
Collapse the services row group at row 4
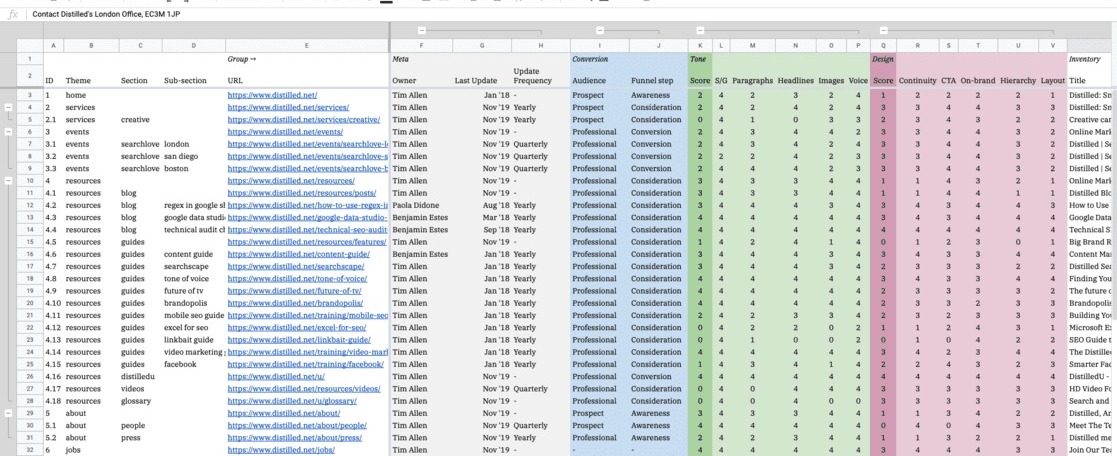(9, 107)
